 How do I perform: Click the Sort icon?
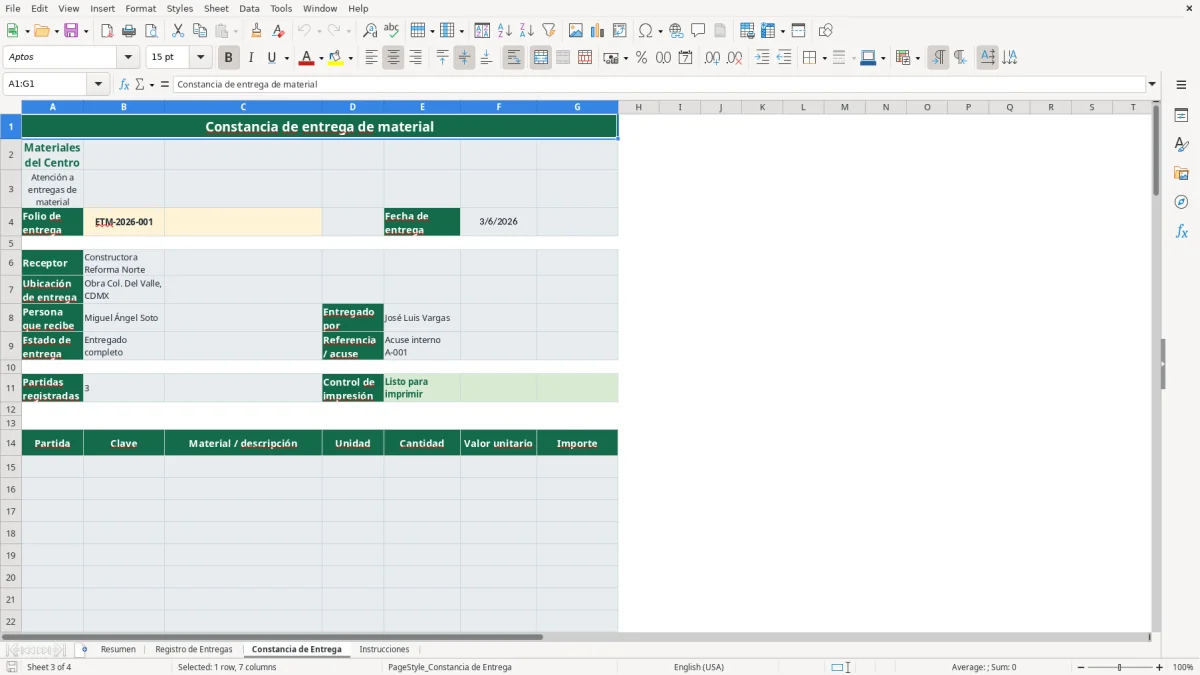(x=482, y=31)
